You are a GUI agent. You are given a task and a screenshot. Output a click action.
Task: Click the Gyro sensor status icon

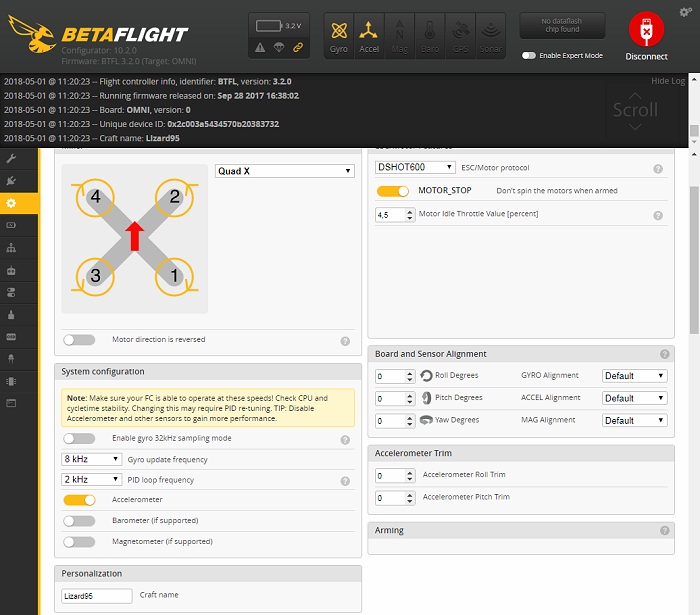point(339,36)
